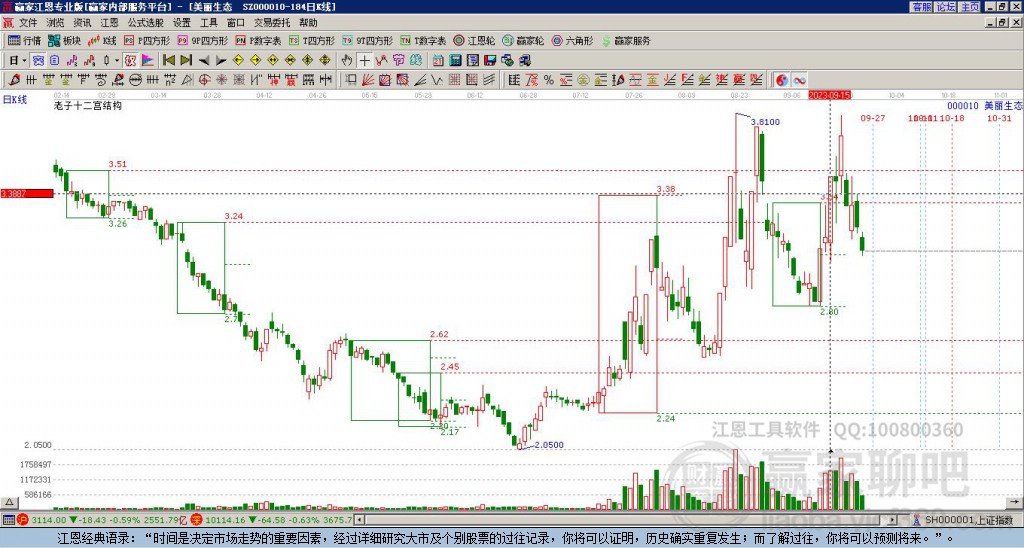Image resolution: width=1024 pixels, height=548 pixels.
Task: Open the 行情 quotes view
Action: 24,40
